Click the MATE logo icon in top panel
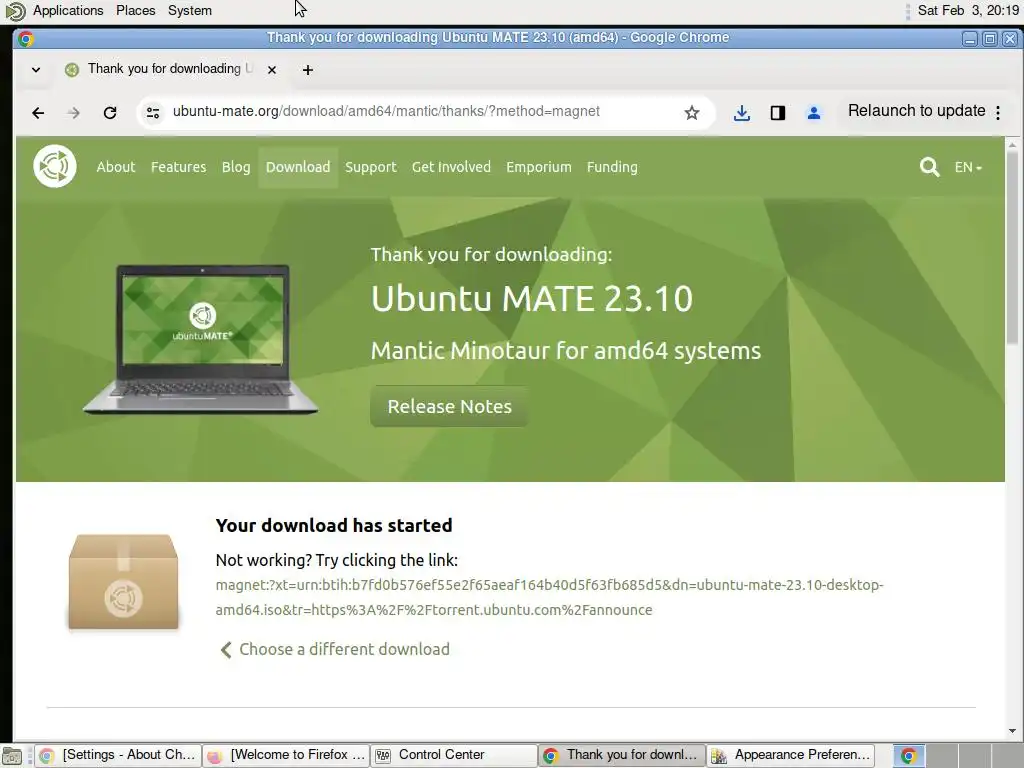This screenshot has width=1024, height=768. click(15, 10)
